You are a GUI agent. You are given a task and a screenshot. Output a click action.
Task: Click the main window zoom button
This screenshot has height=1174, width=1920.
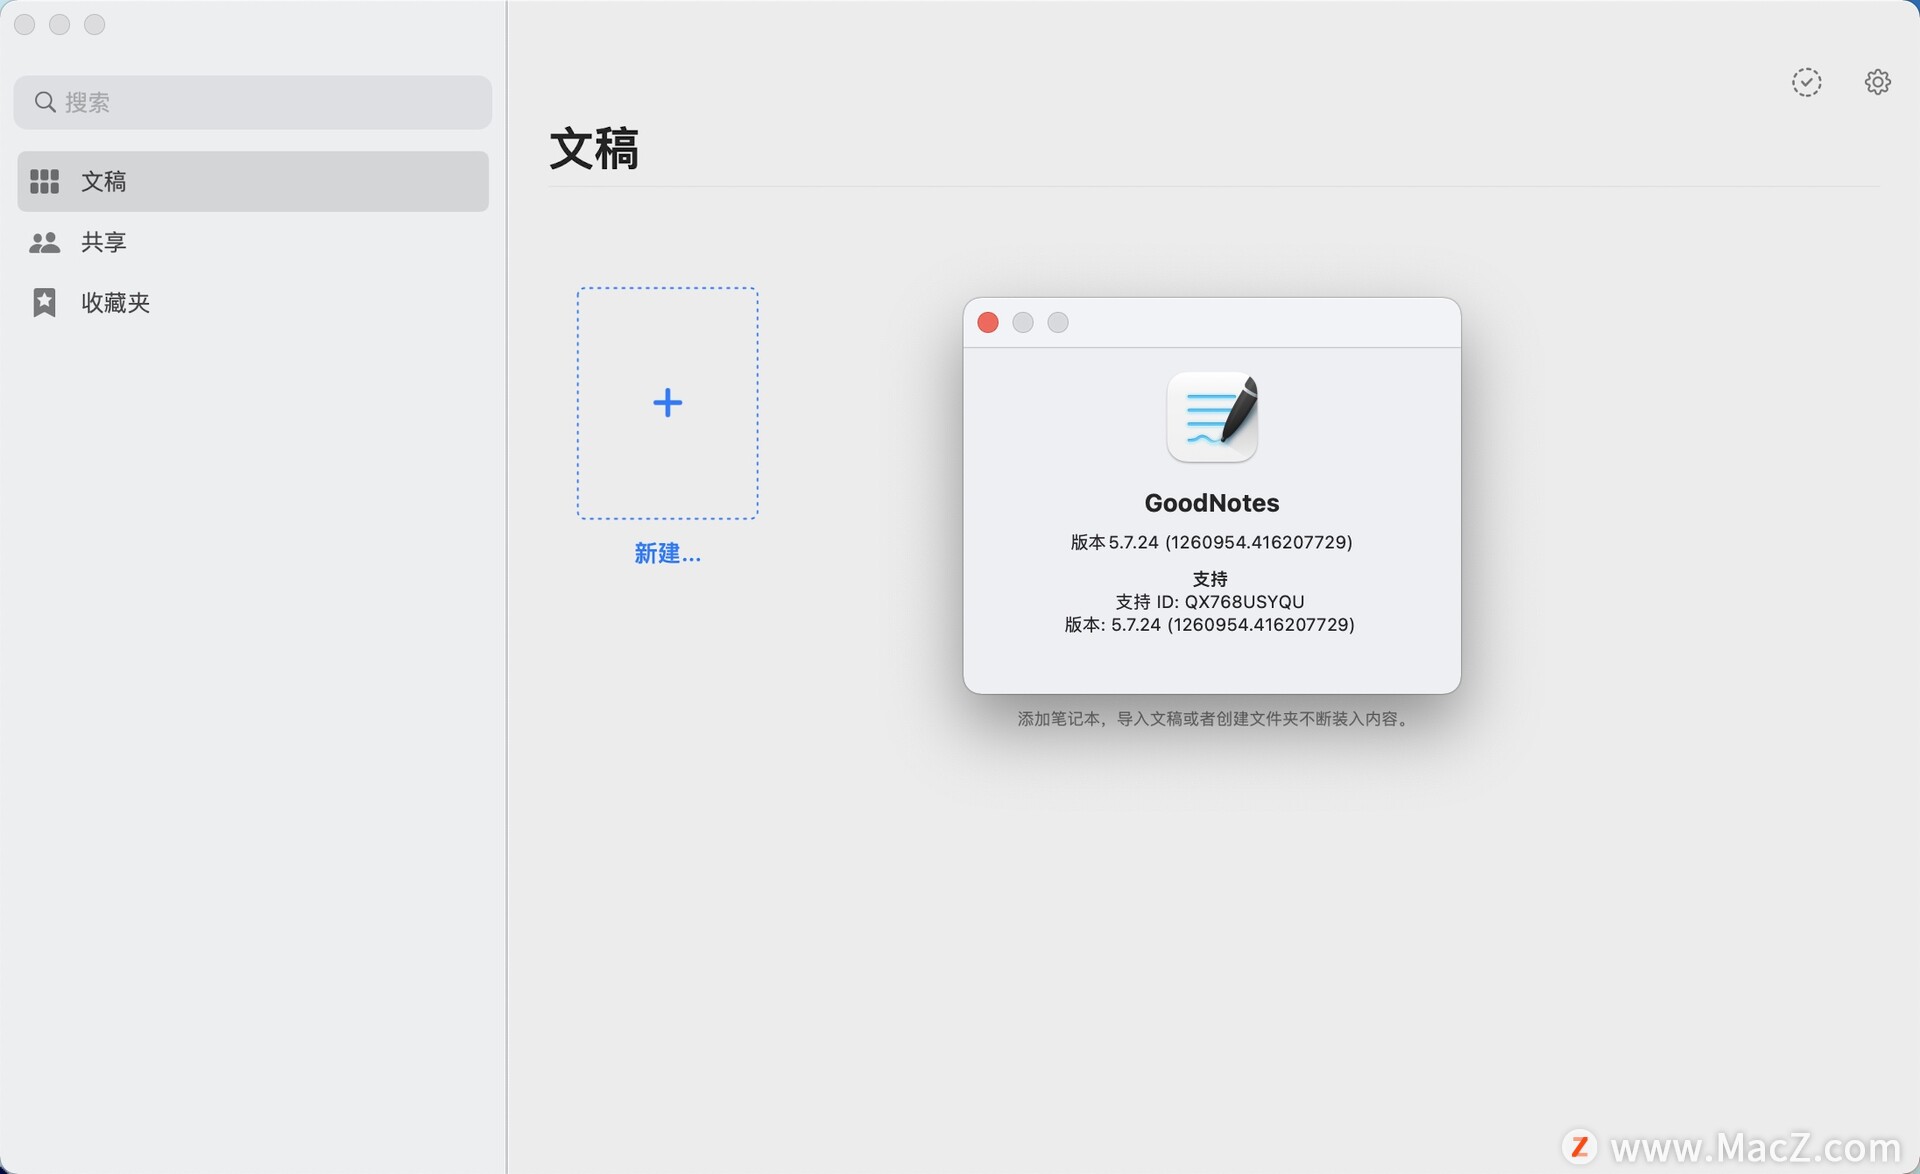[x=95, y=24]
